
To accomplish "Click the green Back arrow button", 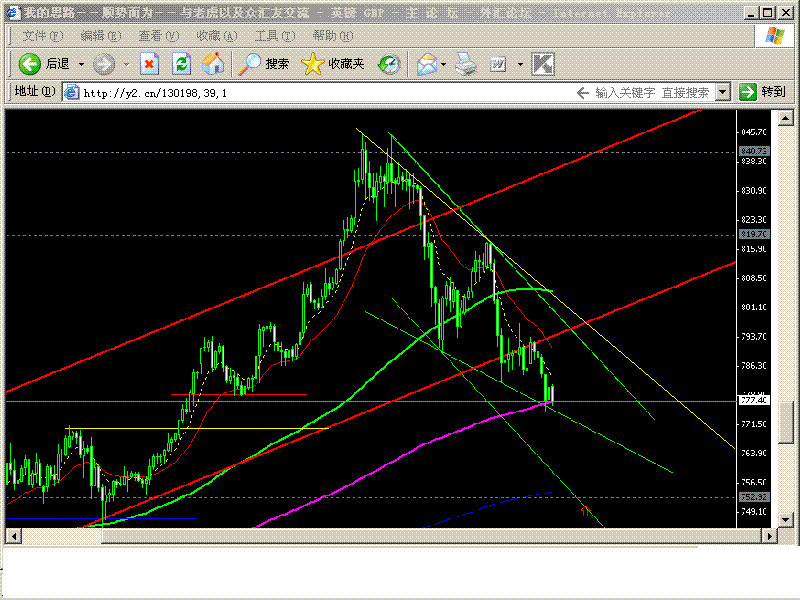I will [30, 64].
